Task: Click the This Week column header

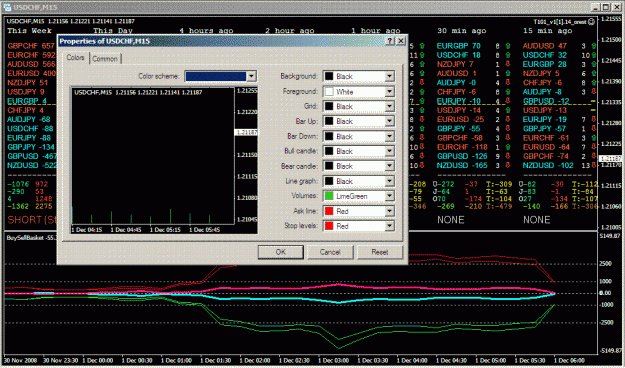Action: 29,31
